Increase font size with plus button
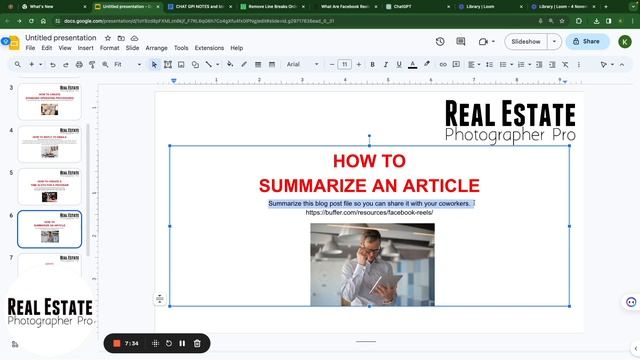 point(359,64)
